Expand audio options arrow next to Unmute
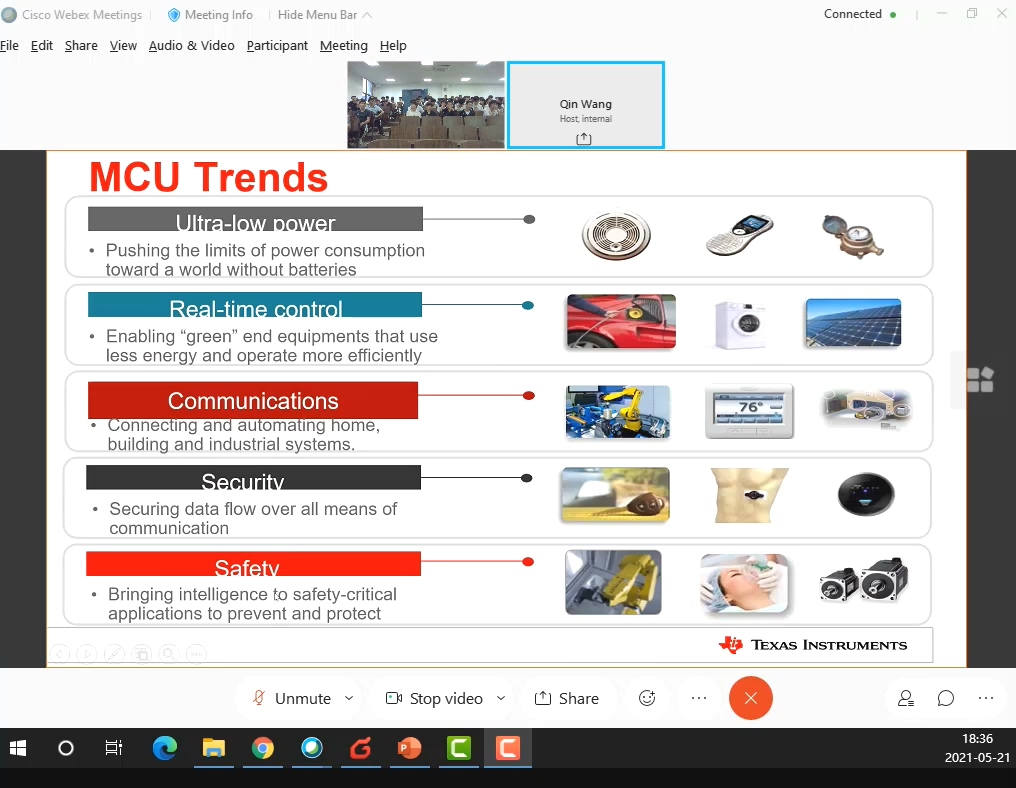This screenshot has width=1016, height=788. click(x=349, y=698)
